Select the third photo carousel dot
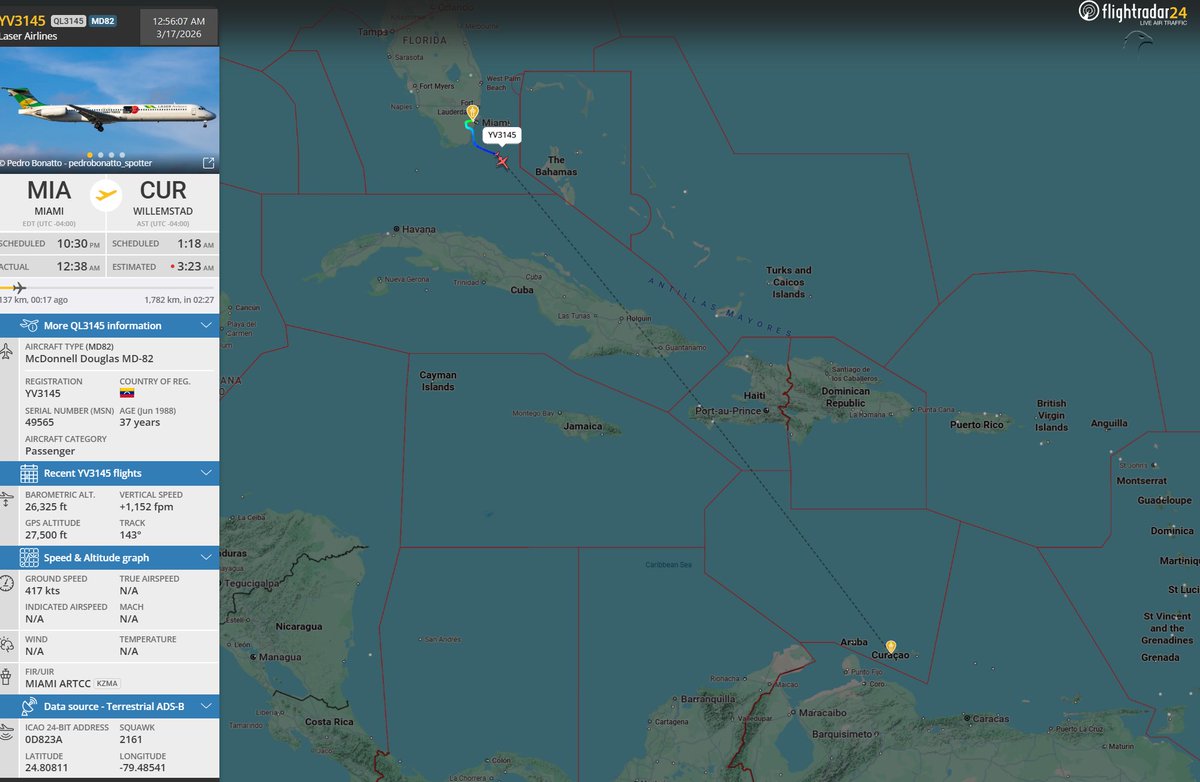The height and width of the screenshot is (782, 1200). point(110,155)
